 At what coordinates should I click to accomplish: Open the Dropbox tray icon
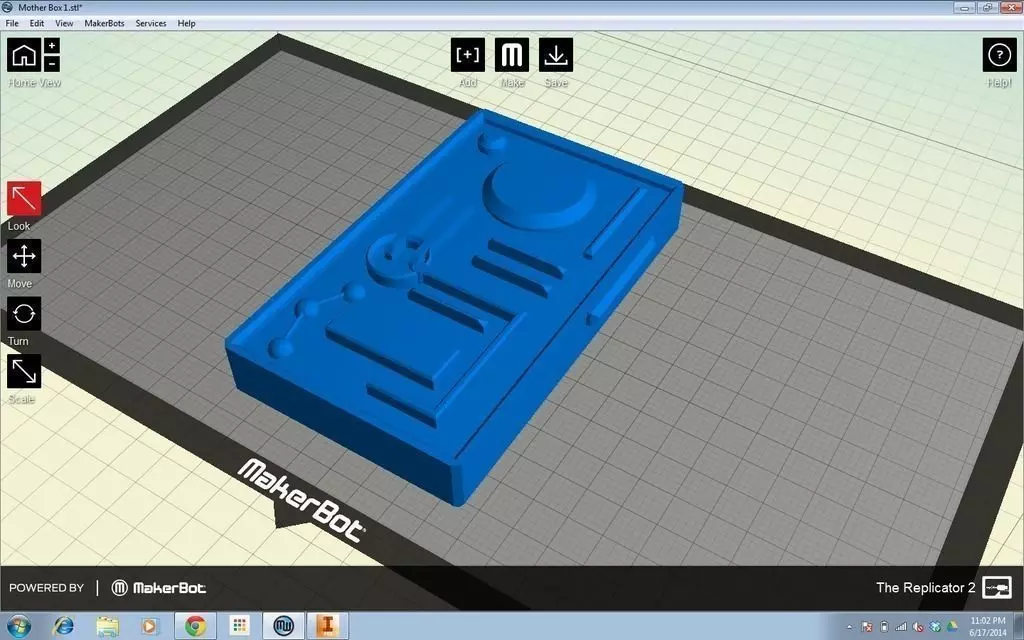(x=935, y=627)
